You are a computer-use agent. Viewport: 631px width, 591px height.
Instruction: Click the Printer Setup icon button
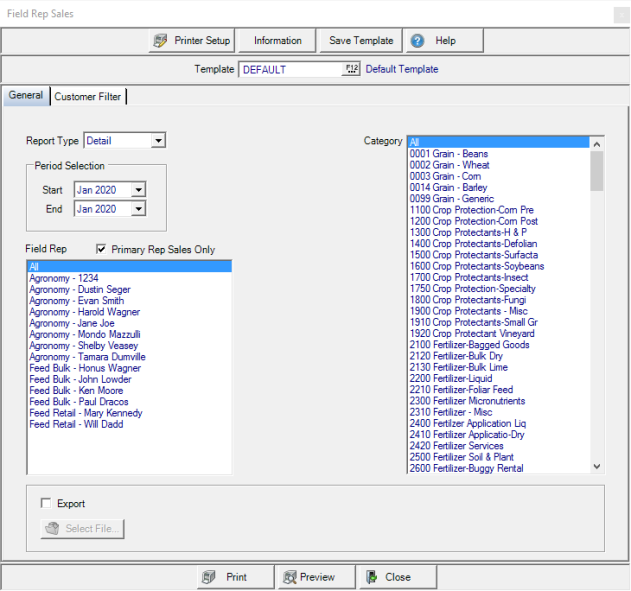coord(160,41)
